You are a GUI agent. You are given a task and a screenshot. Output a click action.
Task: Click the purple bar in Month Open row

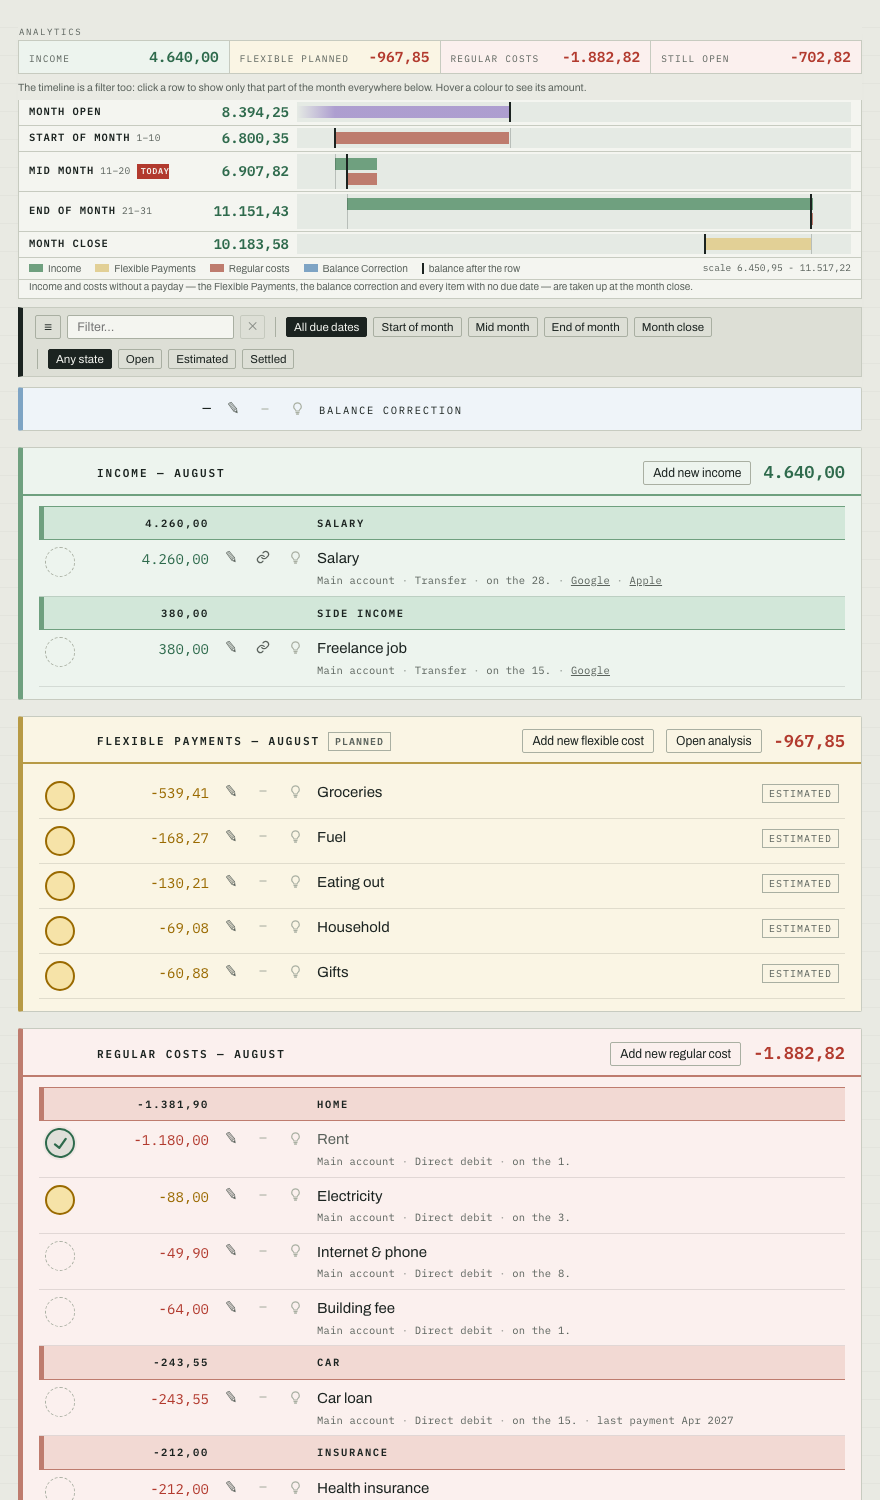(405, 112)
